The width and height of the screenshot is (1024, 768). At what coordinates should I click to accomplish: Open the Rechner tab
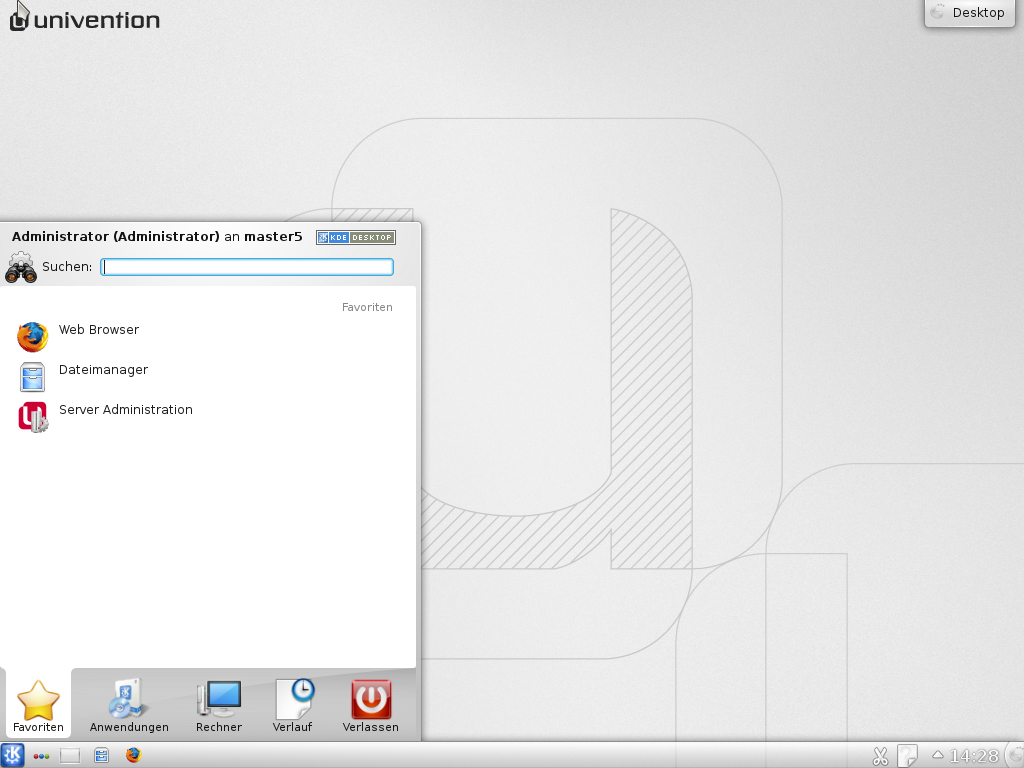pyautogui.click(x=219, y=706)
